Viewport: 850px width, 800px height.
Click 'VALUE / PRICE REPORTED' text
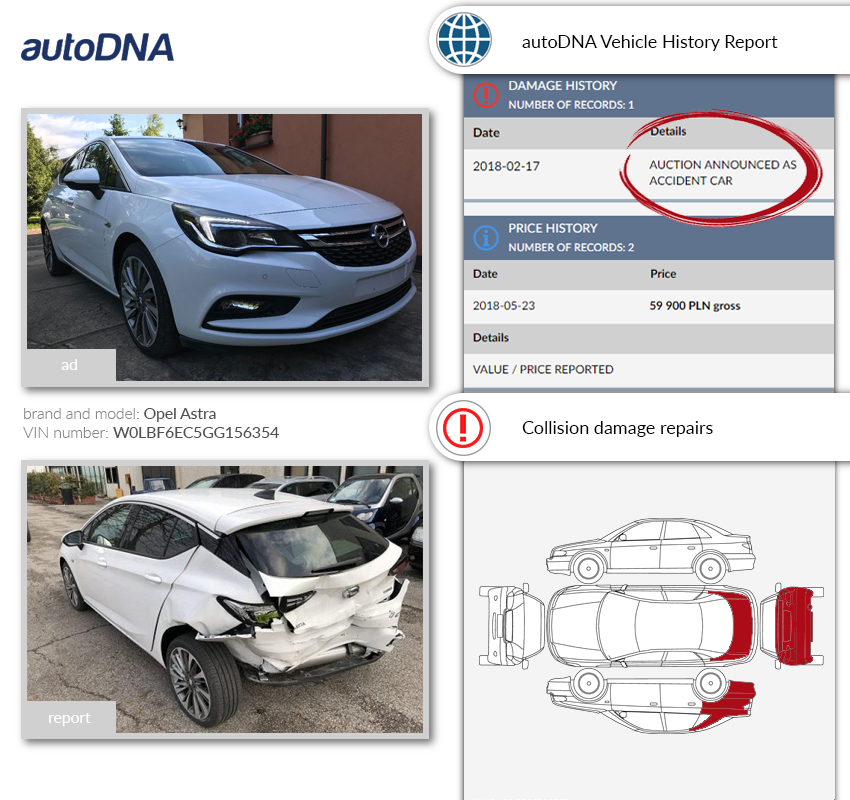pos(543,370)
